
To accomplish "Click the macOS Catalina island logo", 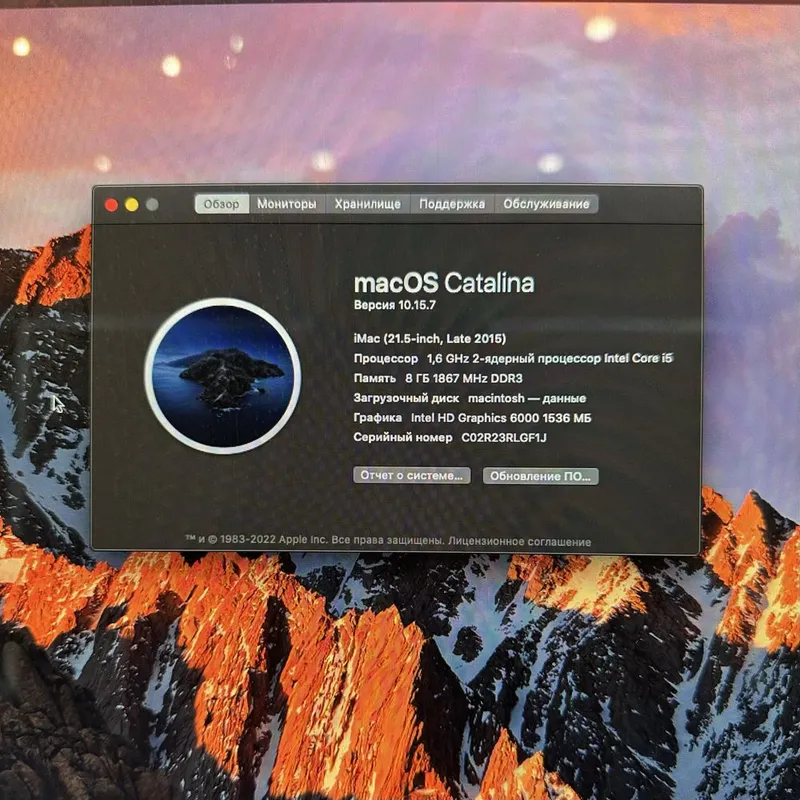I will tap(223, 376).
